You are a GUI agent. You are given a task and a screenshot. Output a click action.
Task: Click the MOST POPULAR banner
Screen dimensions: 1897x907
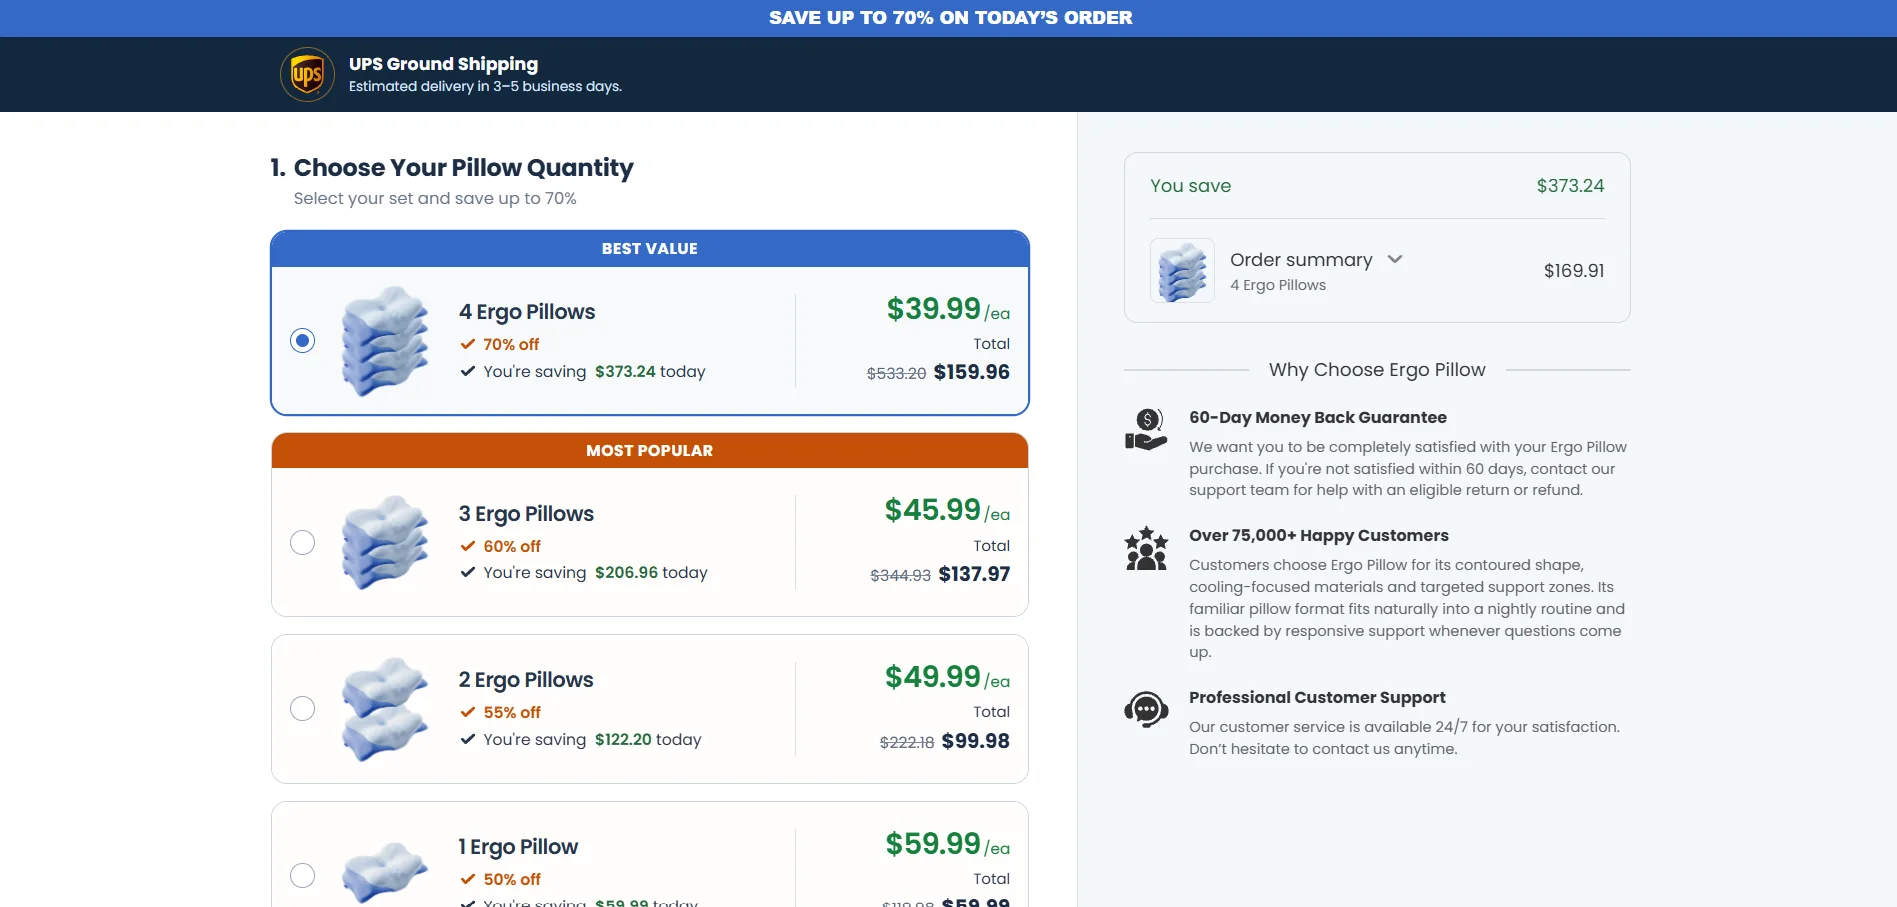650,451
